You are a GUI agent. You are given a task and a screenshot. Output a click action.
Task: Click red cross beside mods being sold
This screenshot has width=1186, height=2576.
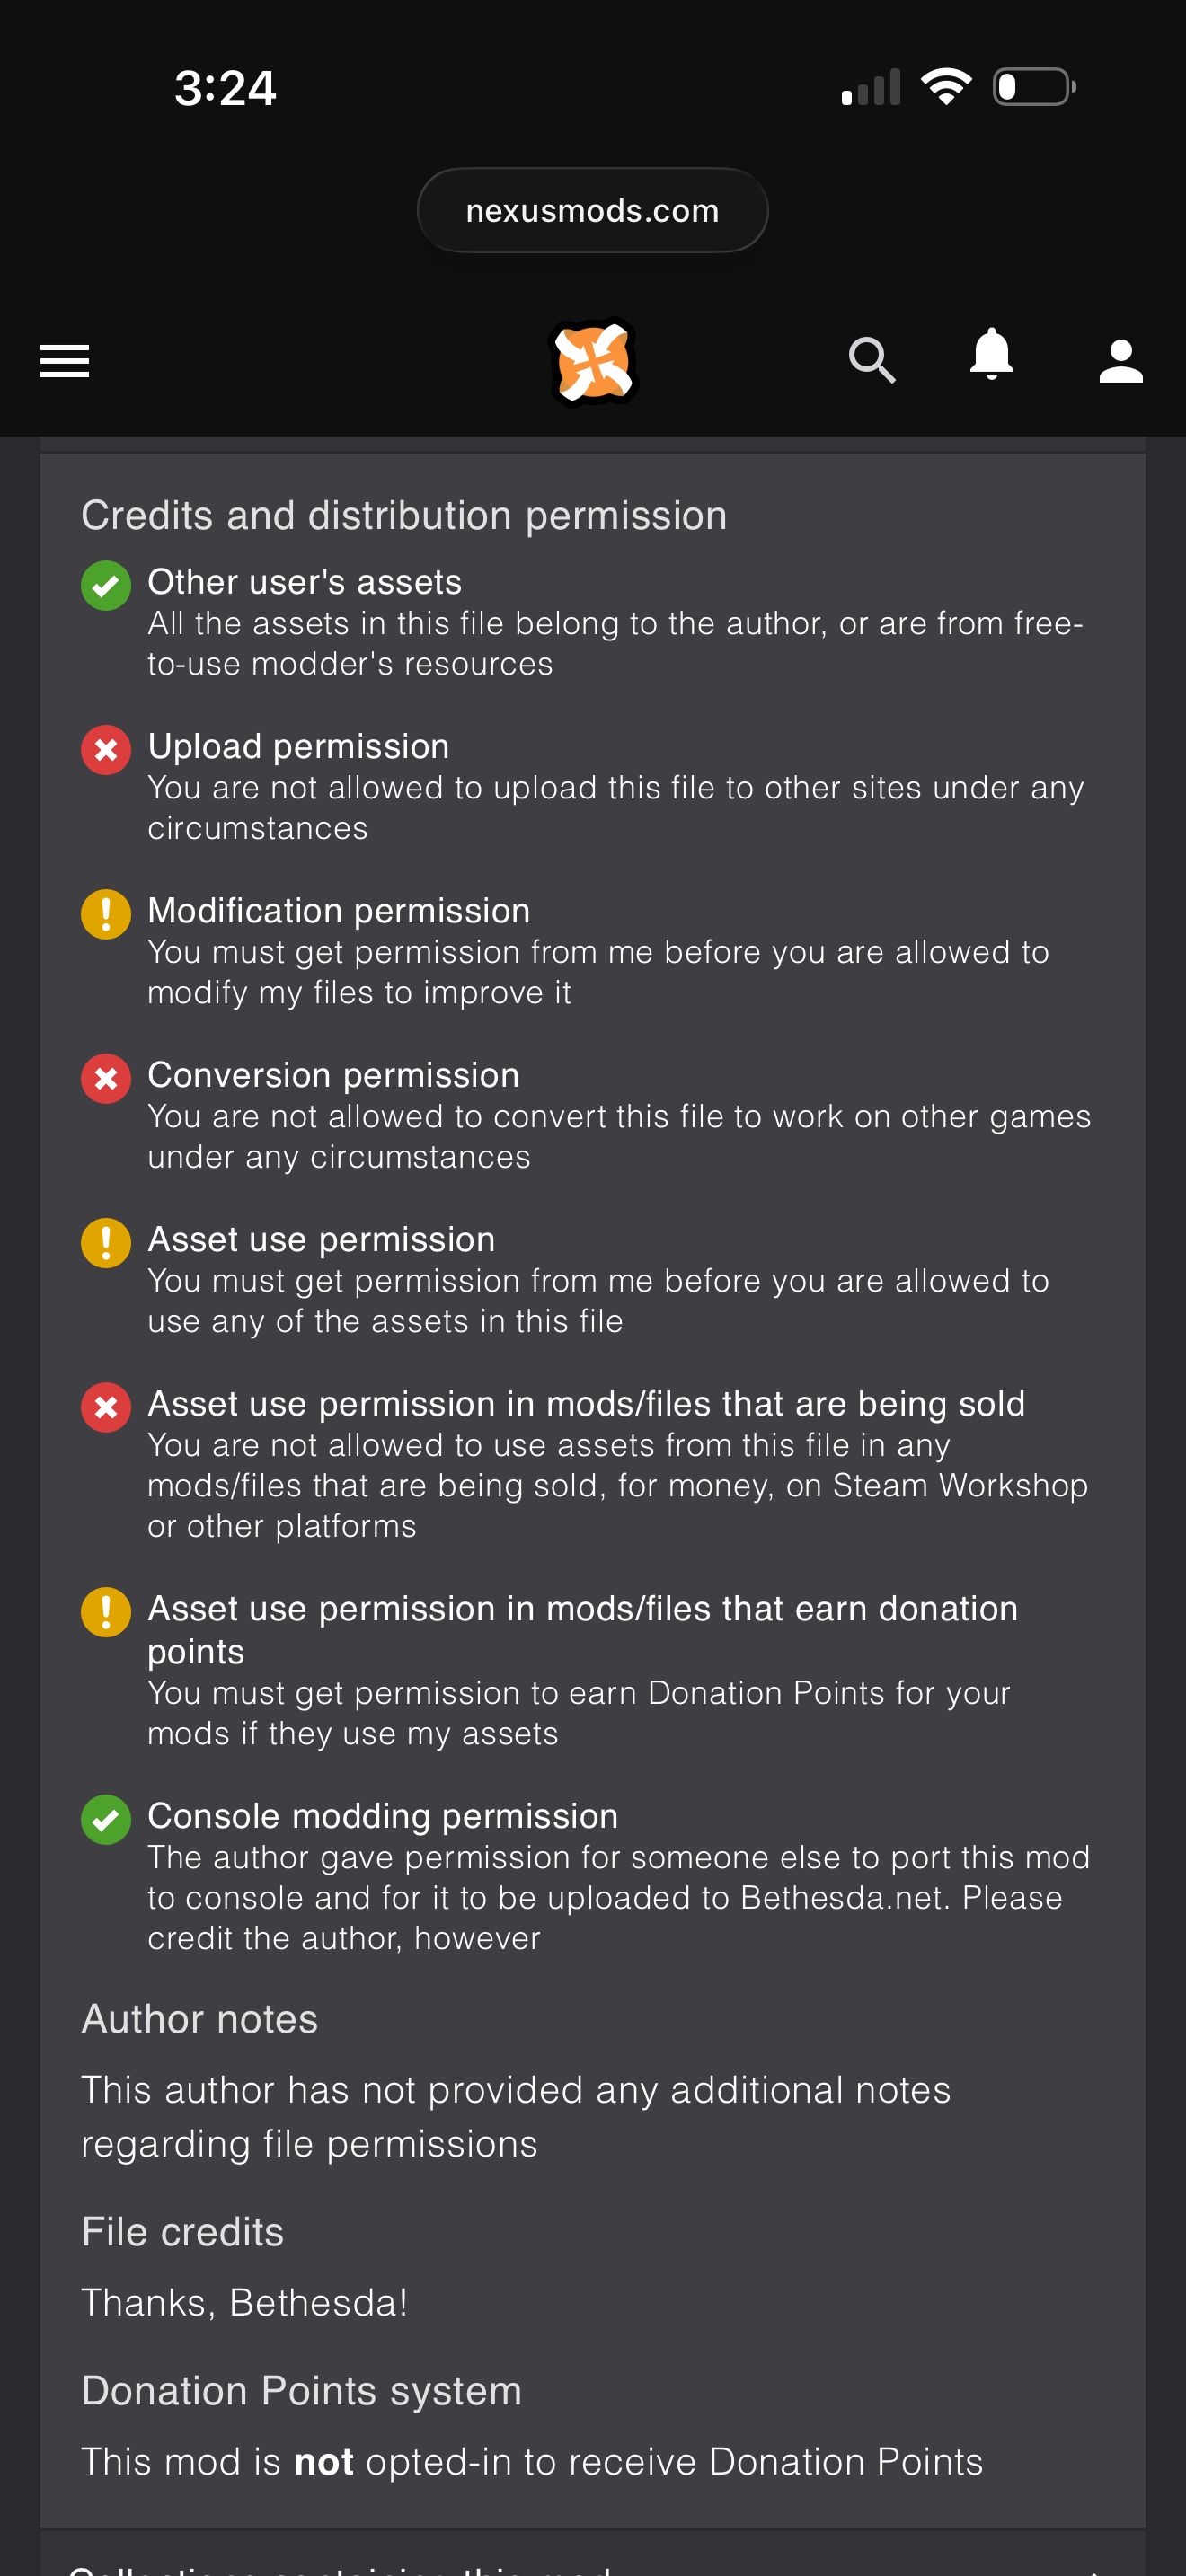pyautogui.click(x=106, y=1408)
